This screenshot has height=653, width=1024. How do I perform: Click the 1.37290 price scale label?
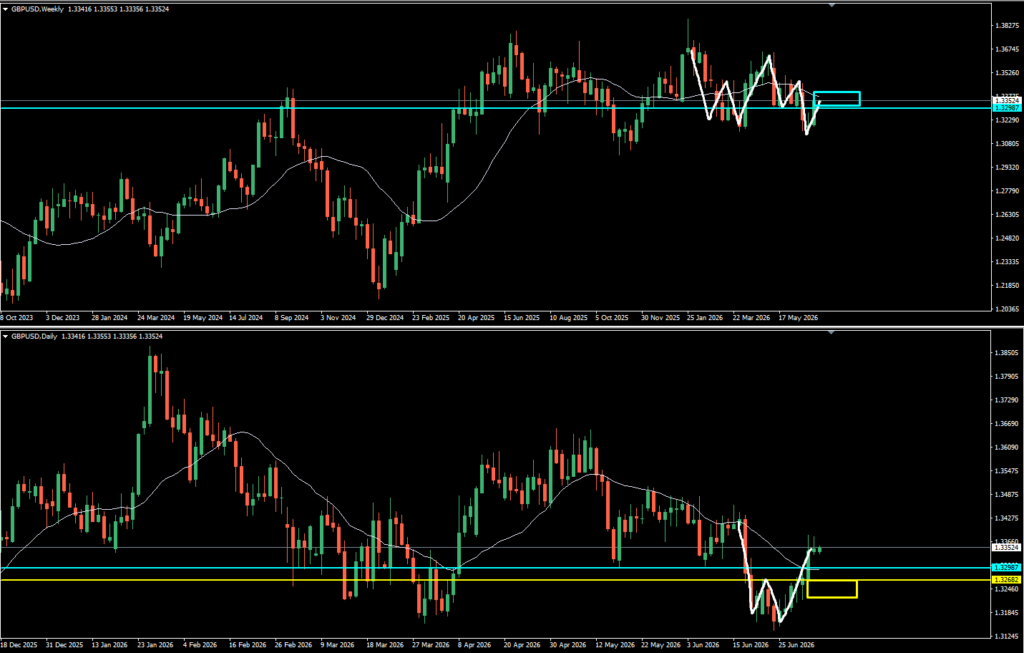[1007, 400]
